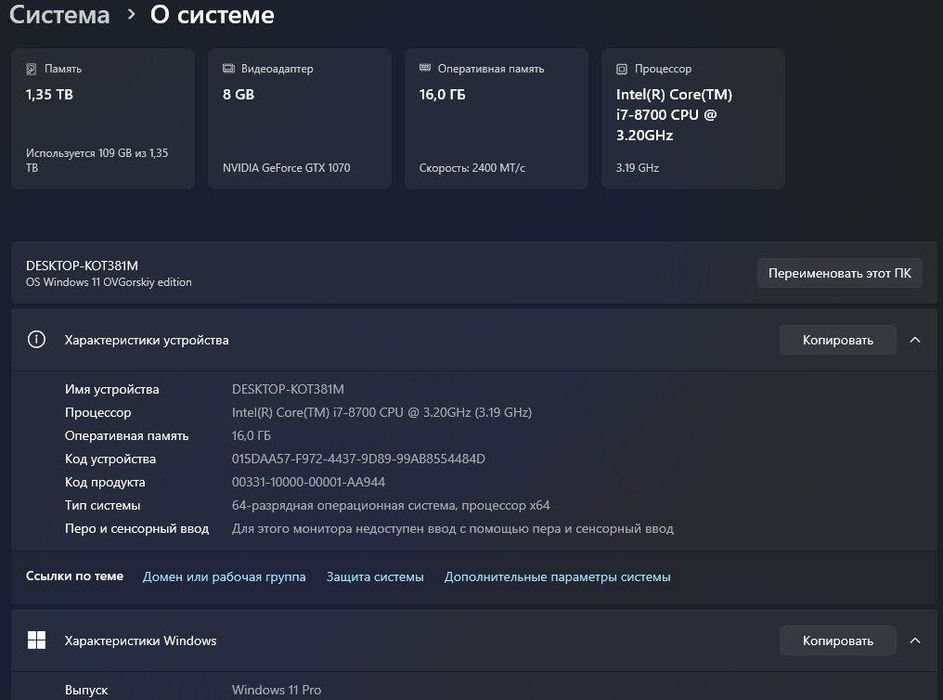Click the Характеристики Windows header
Viewport: 943px width, 700px height.
pyautogui.click(x=474, y=640)
